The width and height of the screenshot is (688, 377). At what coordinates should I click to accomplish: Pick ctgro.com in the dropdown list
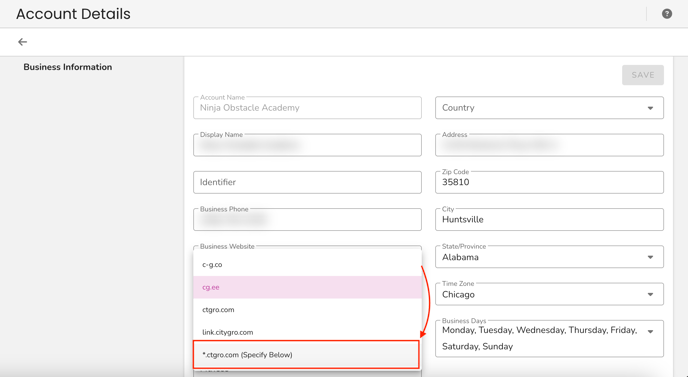(307, 310)
